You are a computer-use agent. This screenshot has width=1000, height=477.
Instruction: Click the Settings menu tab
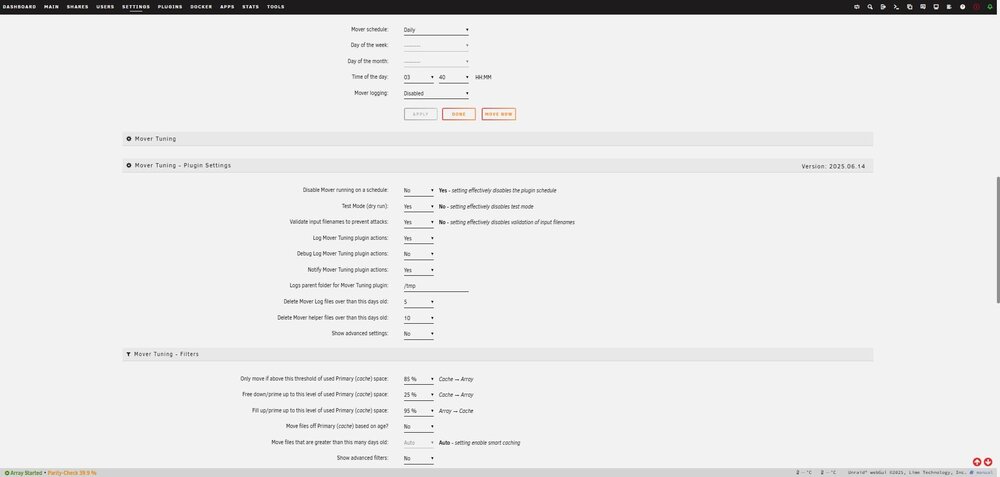point(136,7)
